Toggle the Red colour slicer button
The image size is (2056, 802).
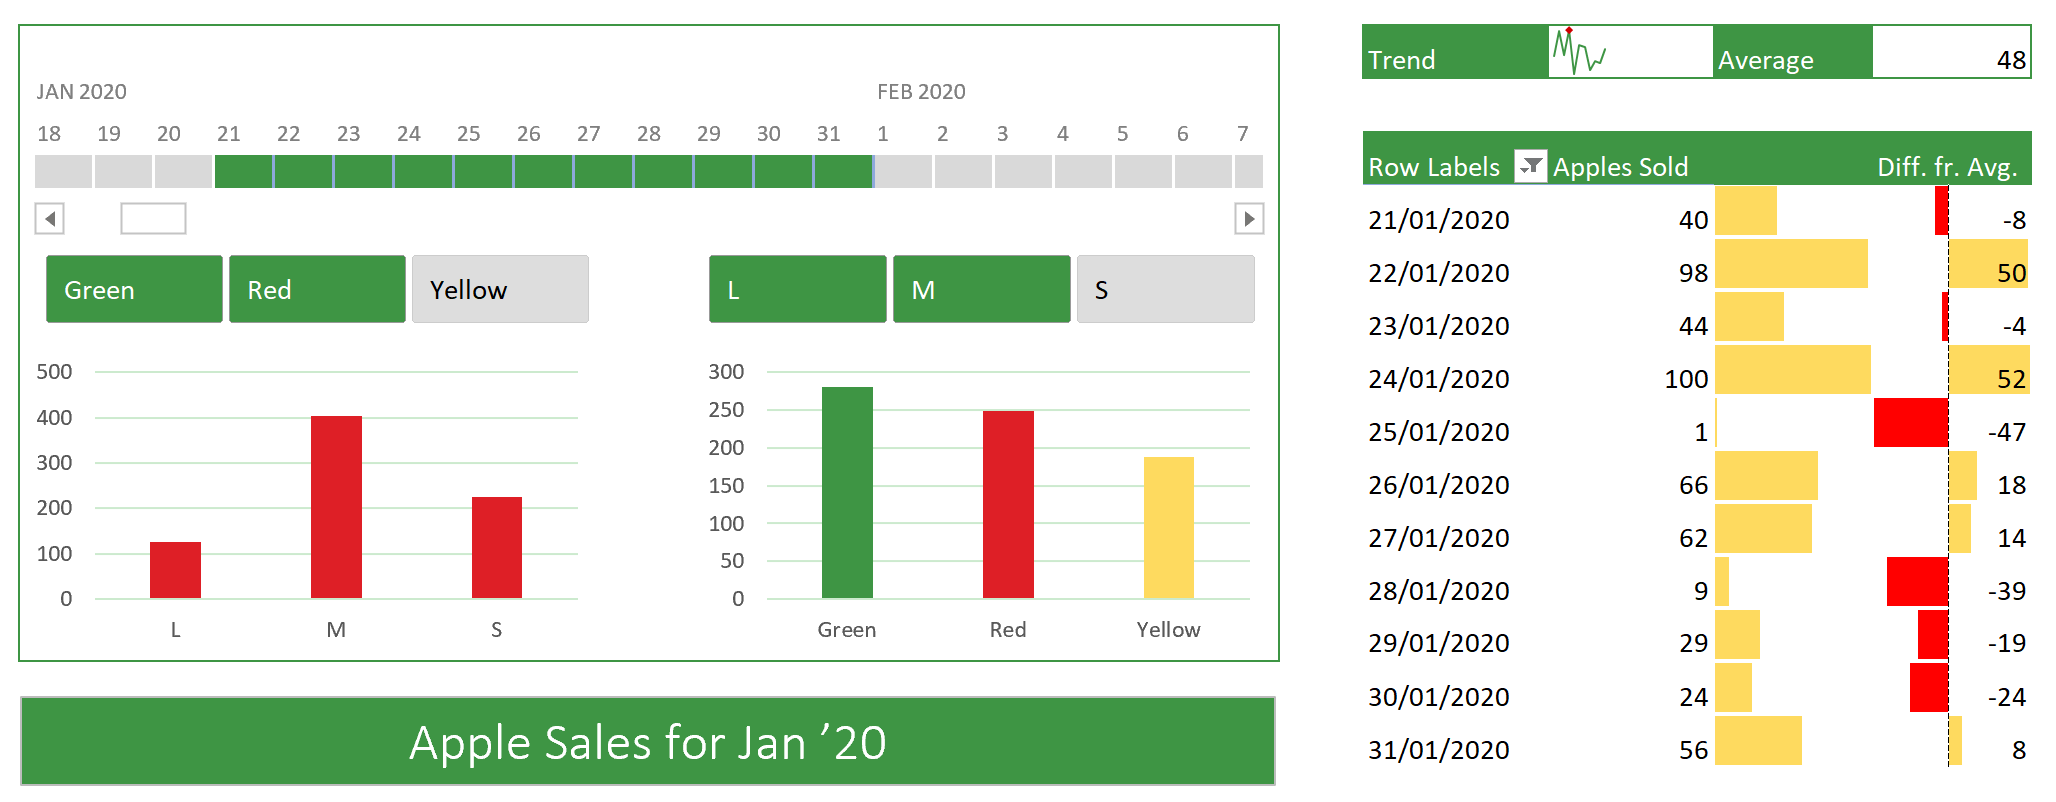point(317,289)
